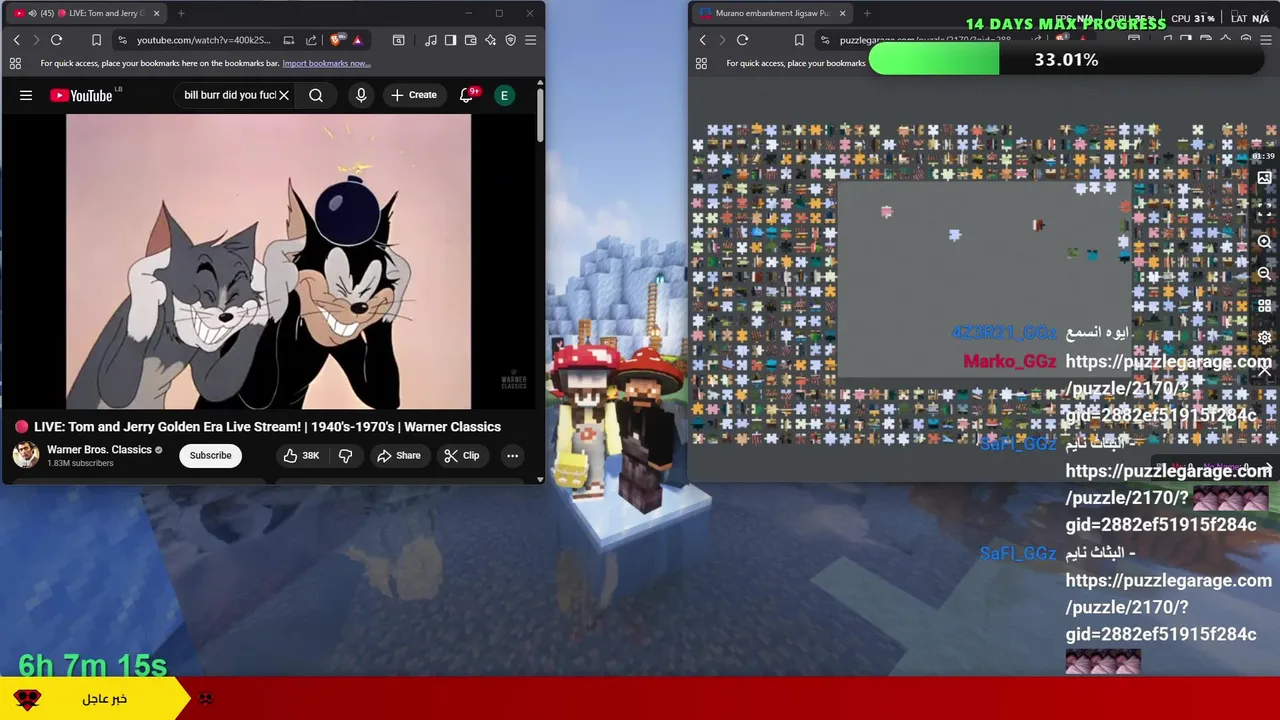Clip the Tom and Jerry live stream
1280x720 pixels.
tap(461, 455)
